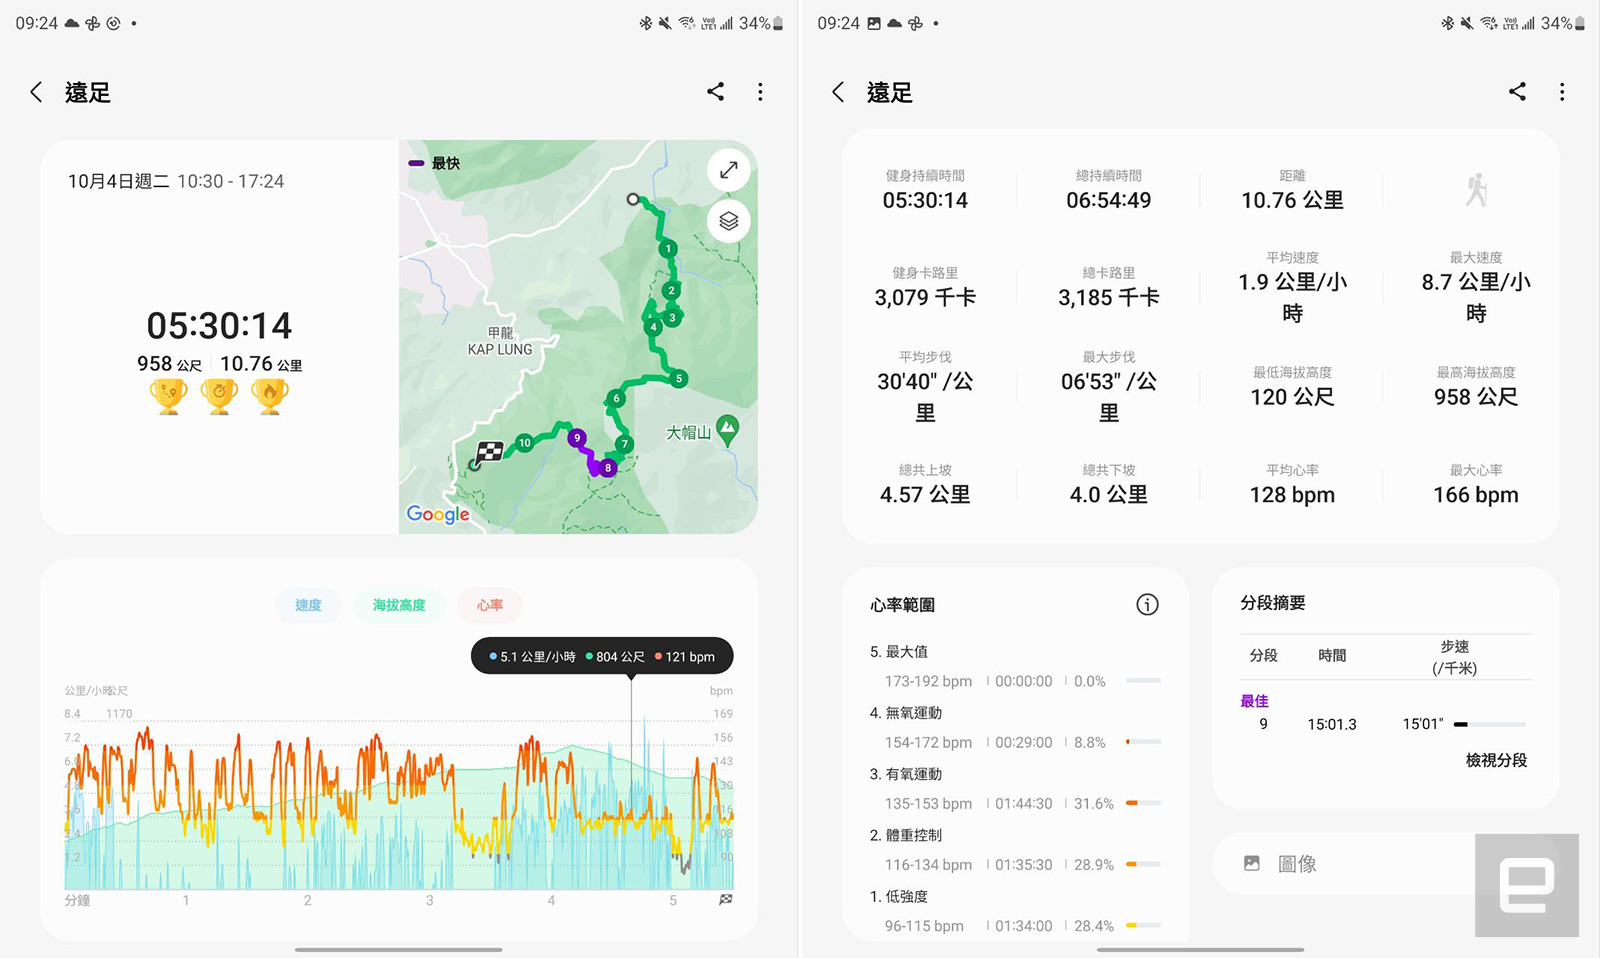Tap 健身卡路里 value 3,079 千卡
The height and width of the screenshot is (958, 1600).
pyautogui.click(x=925, y=297)
